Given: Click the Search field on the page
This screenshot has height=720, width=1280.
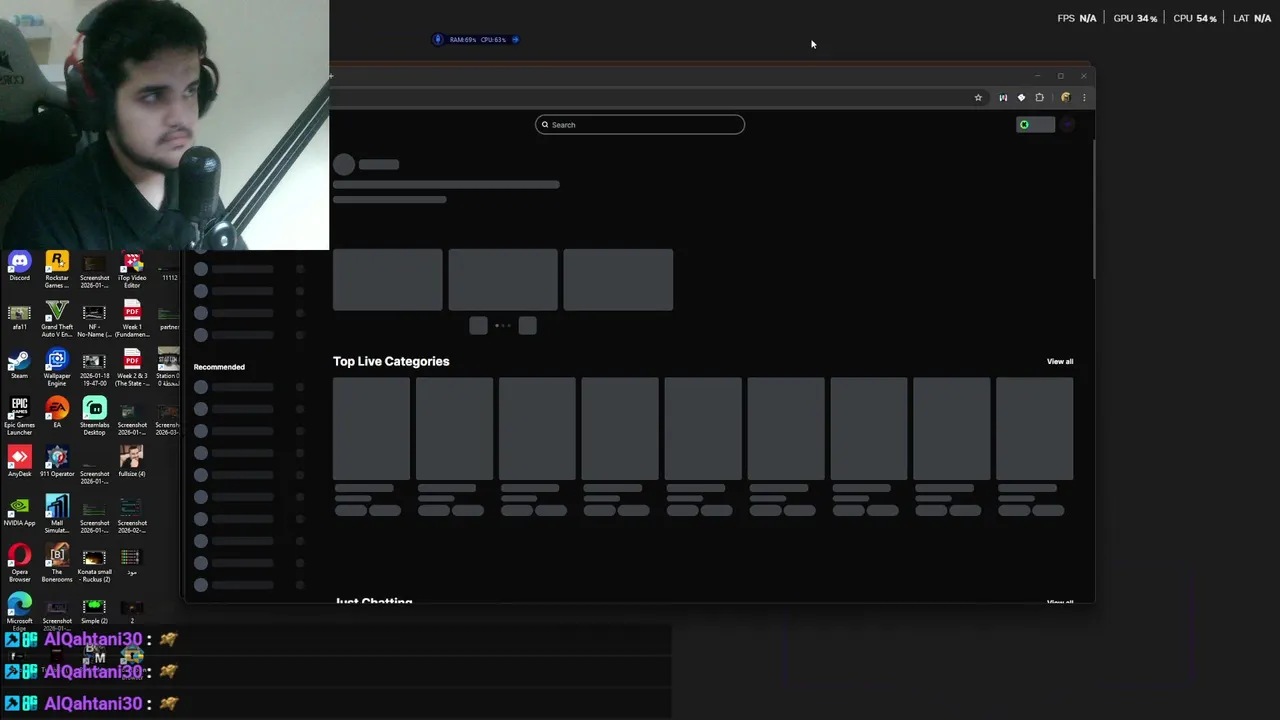Looking at the screenshot, I should tap(640, 125).
